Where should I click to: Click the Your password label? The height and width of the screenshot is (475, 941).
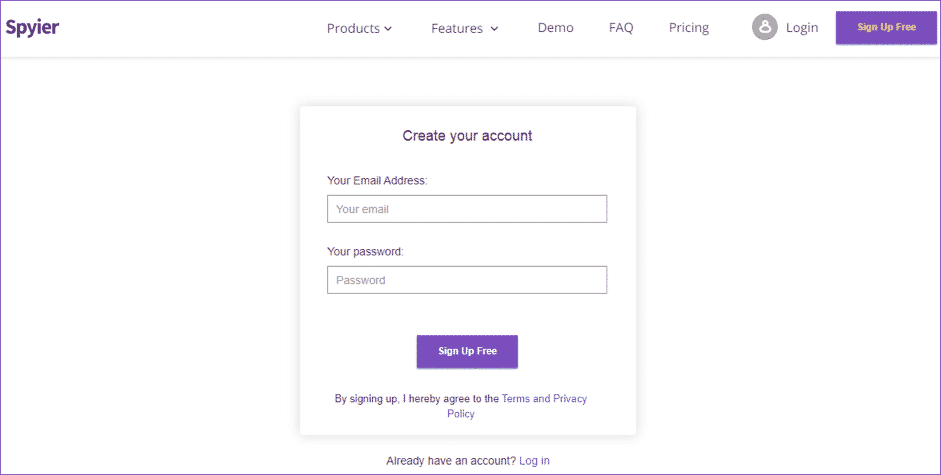[365, 252]
